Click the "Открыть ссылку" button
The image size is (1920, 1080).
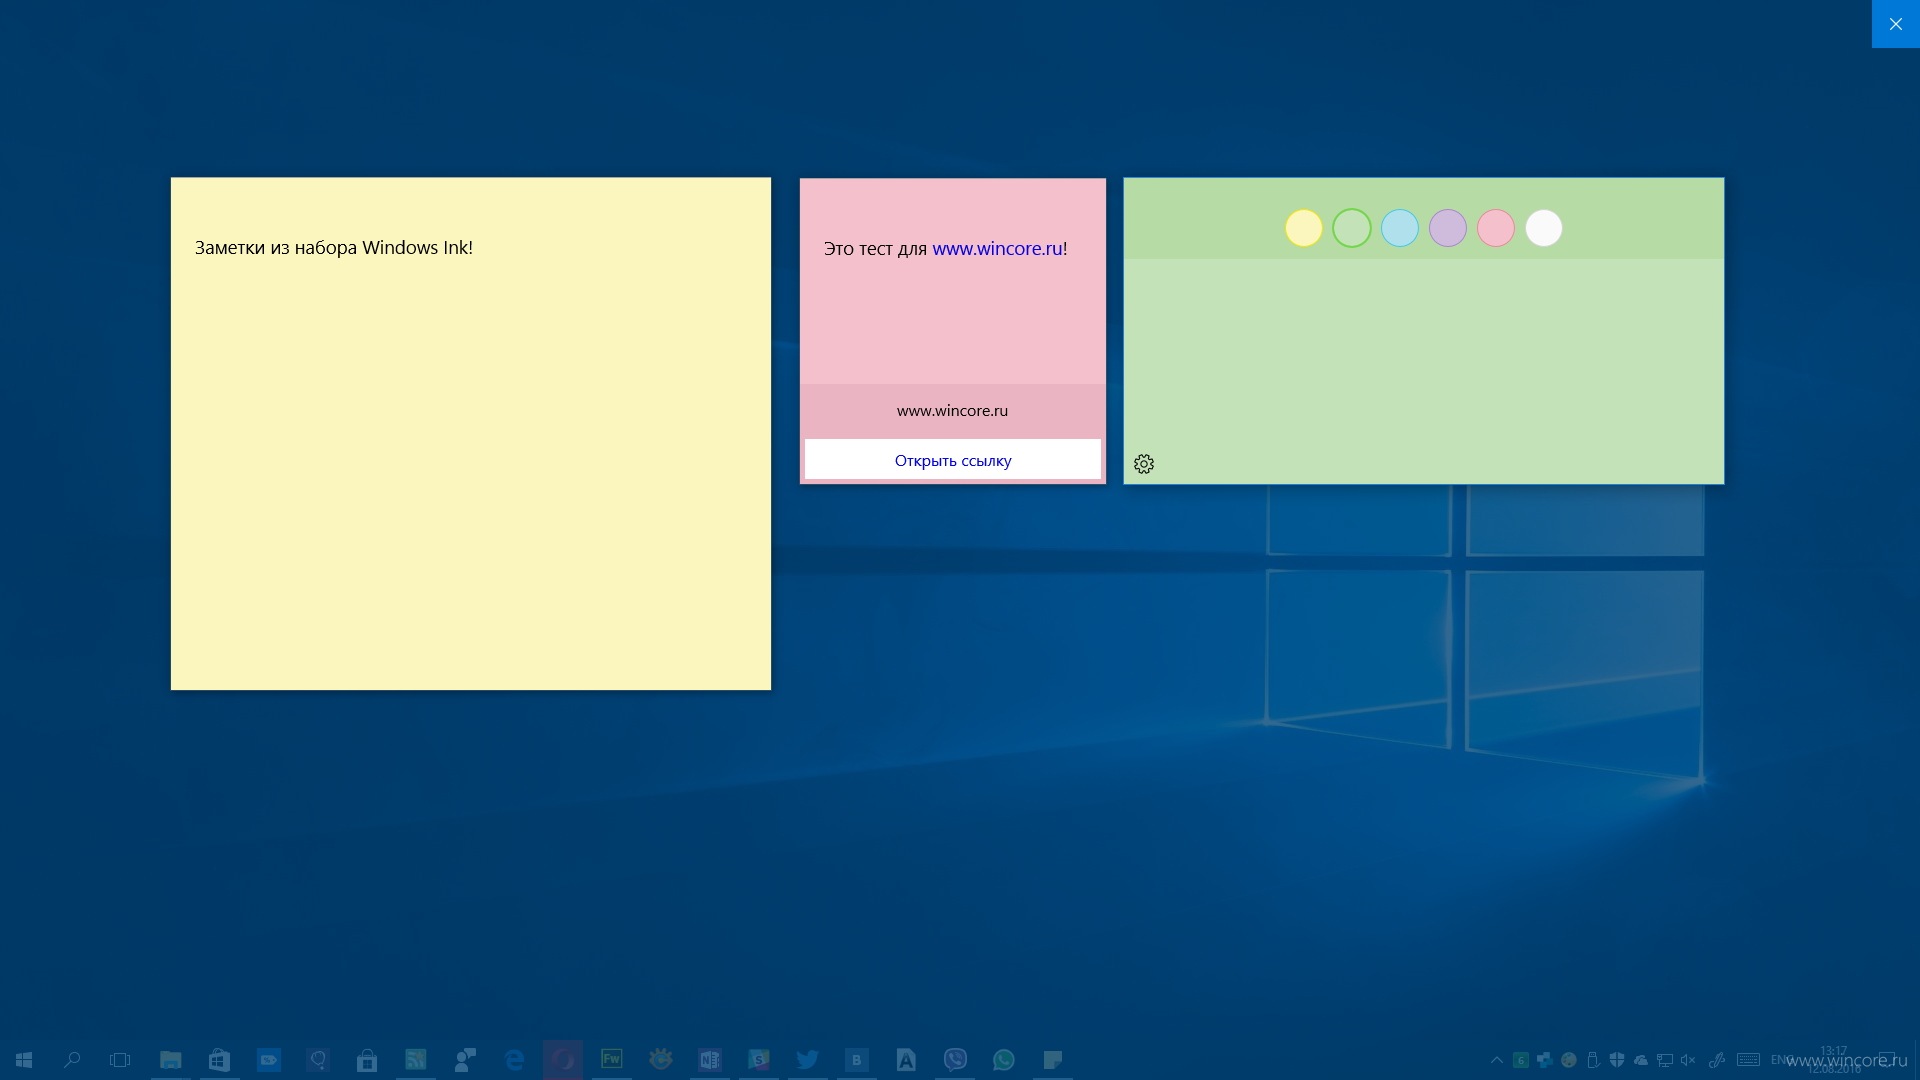pos(953,460)
